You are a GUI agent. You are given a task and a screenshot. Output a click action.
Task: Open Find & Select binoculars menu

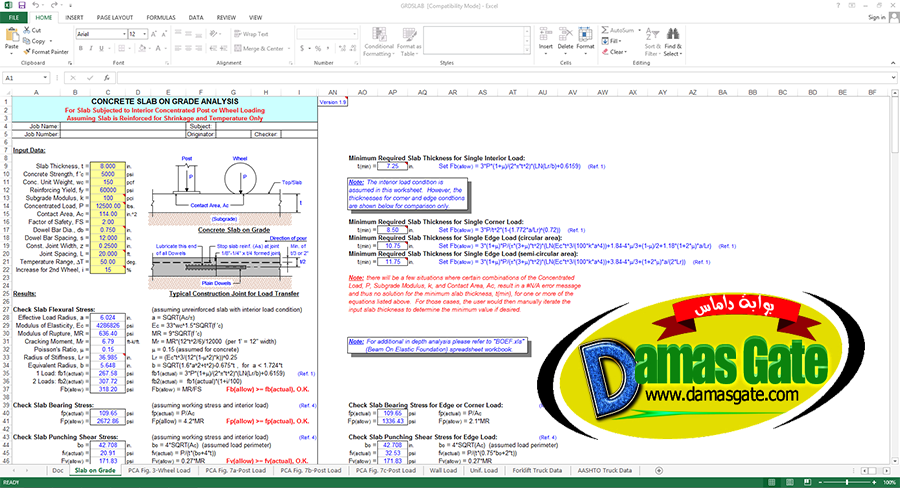673,41
